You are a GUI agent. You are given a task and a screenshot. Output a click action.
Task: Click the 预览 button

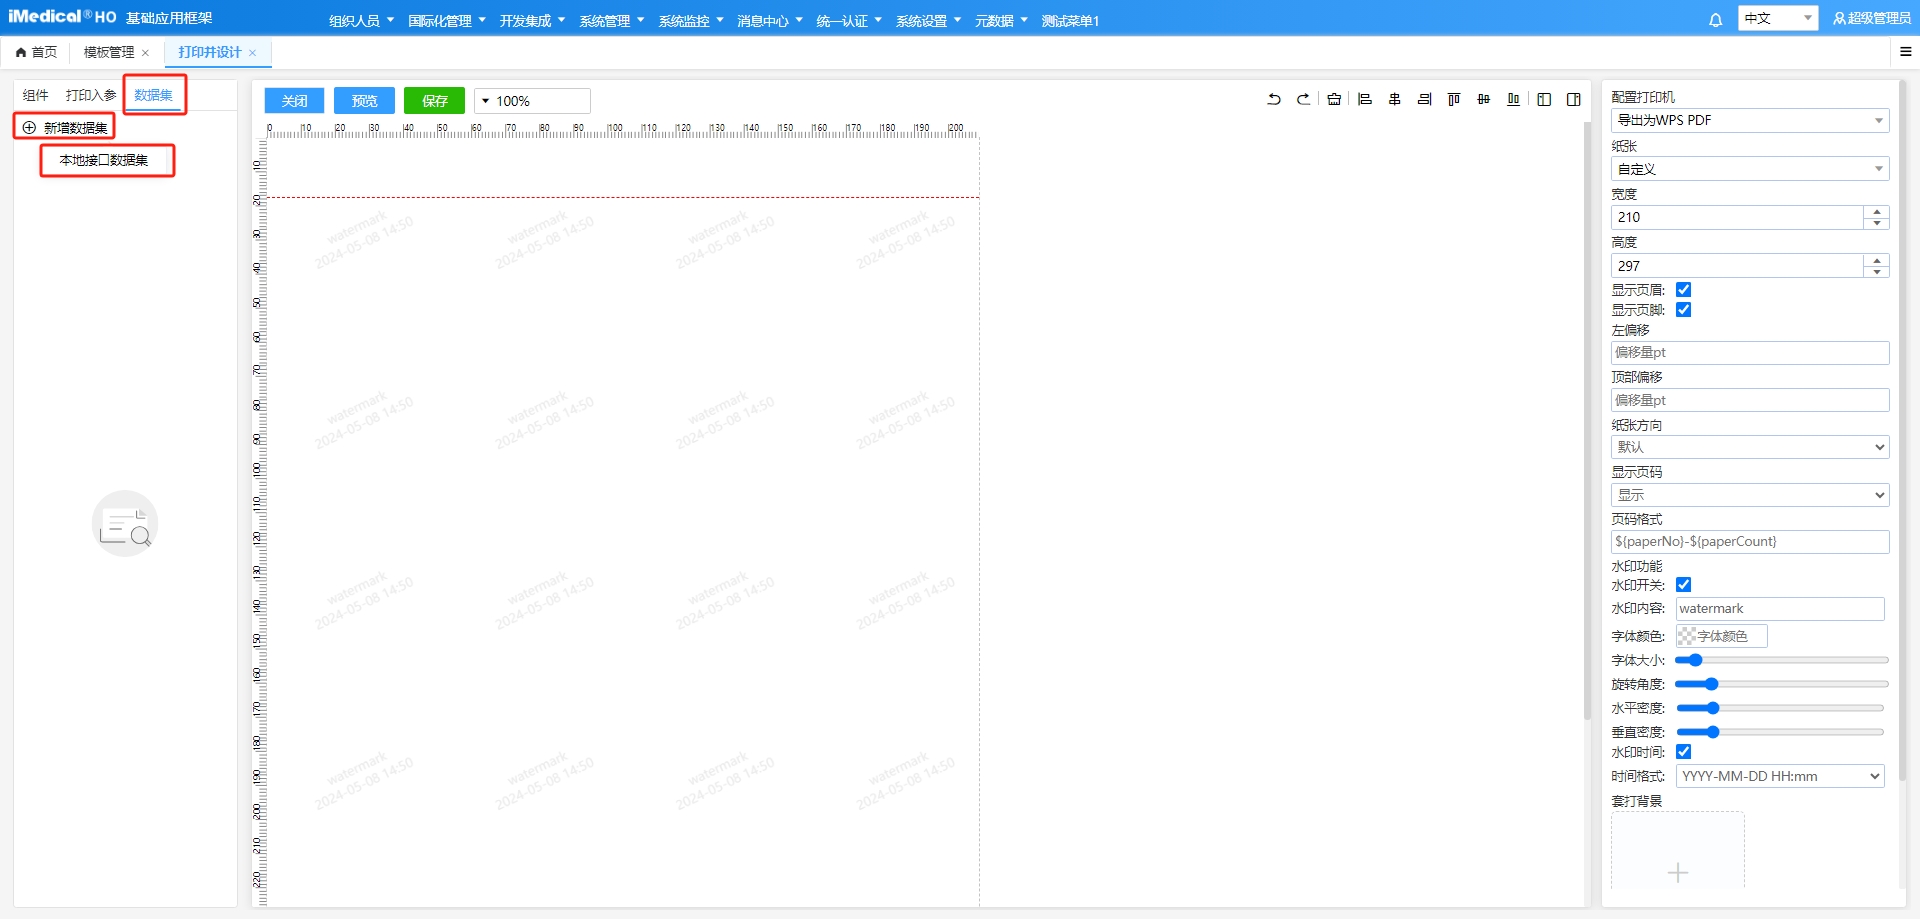click(364, 101)
